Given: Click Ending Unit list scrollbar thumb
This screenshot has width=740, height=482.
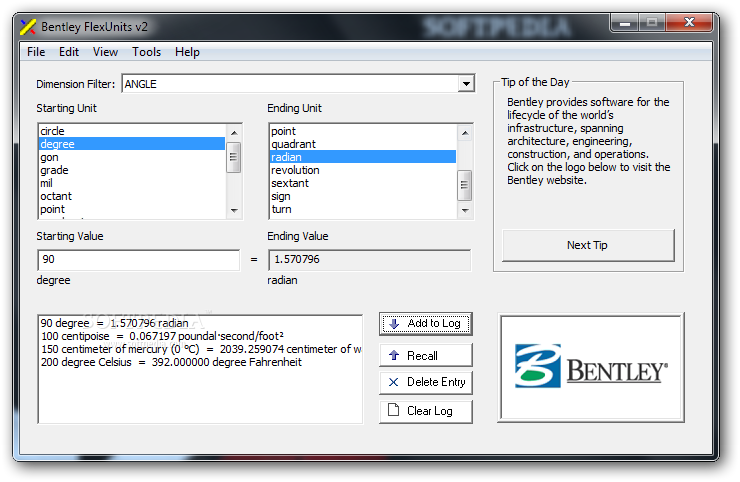Looking at the screenshot, I should pos(464,186).
